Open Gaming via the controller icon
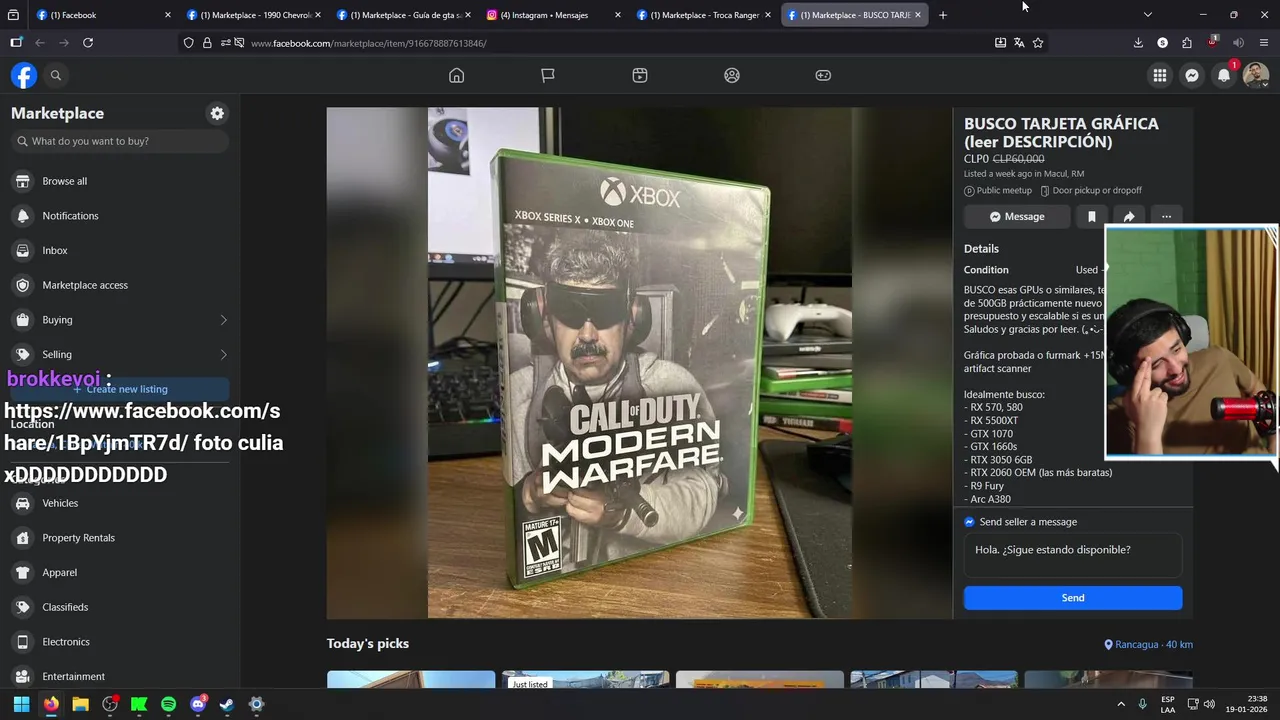The image size is (1280, 720). pyautogui.click(x=823, y=75)
